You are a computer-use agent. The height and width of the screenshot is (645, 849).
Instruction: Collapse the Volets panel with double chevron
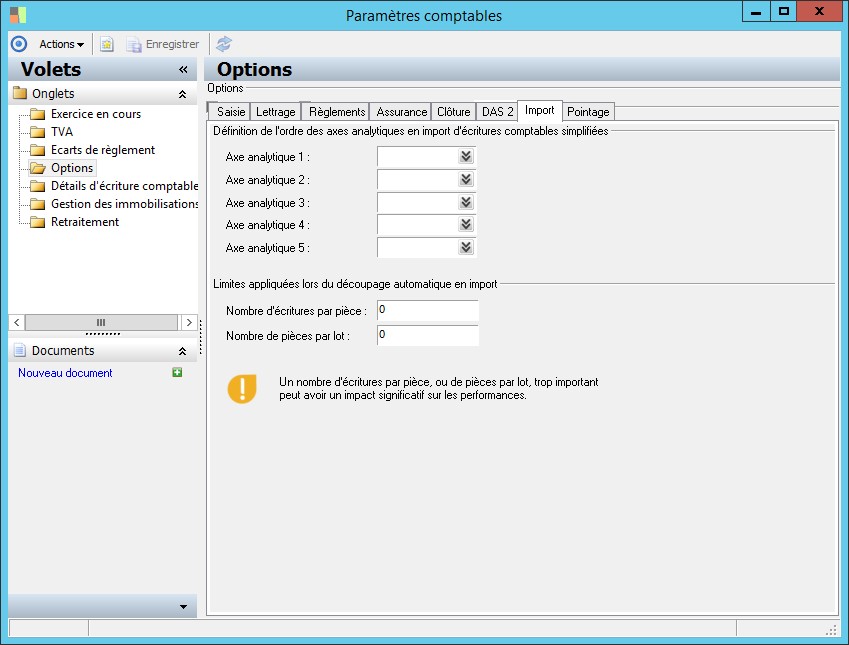[x=183, y=69]
